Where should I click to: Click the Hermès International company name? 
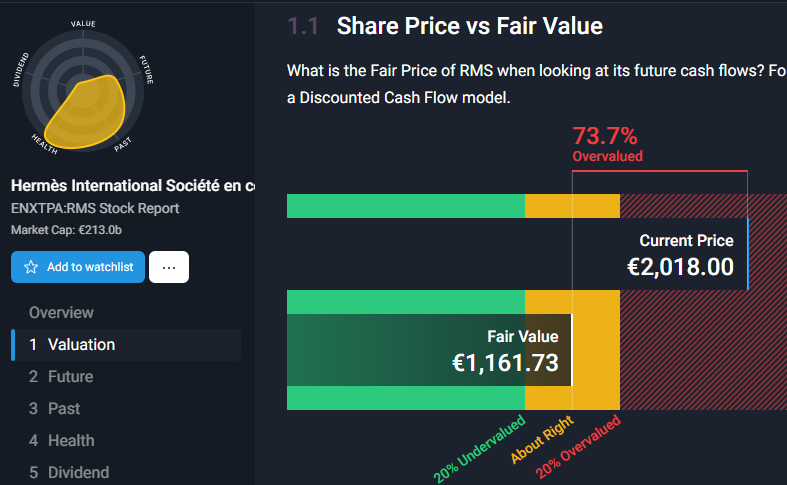tap(133, 186)
